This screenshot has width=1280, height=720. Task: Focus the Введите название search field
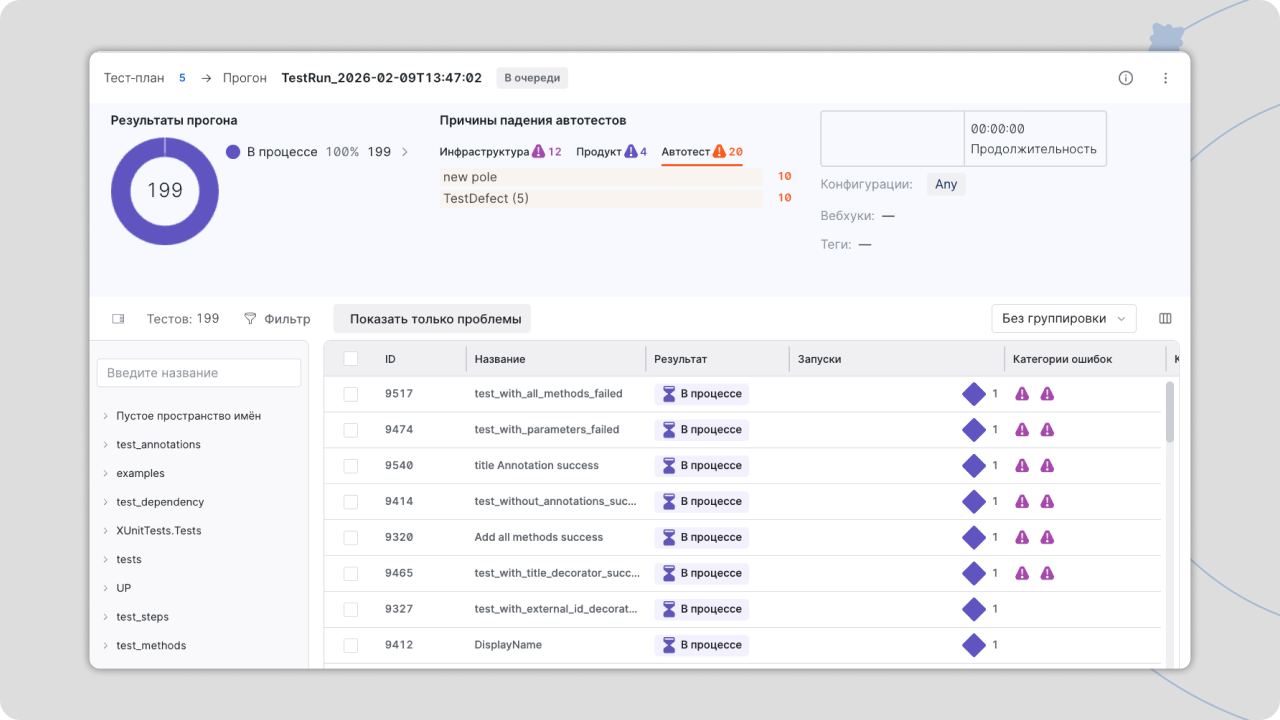pos(199,373)
